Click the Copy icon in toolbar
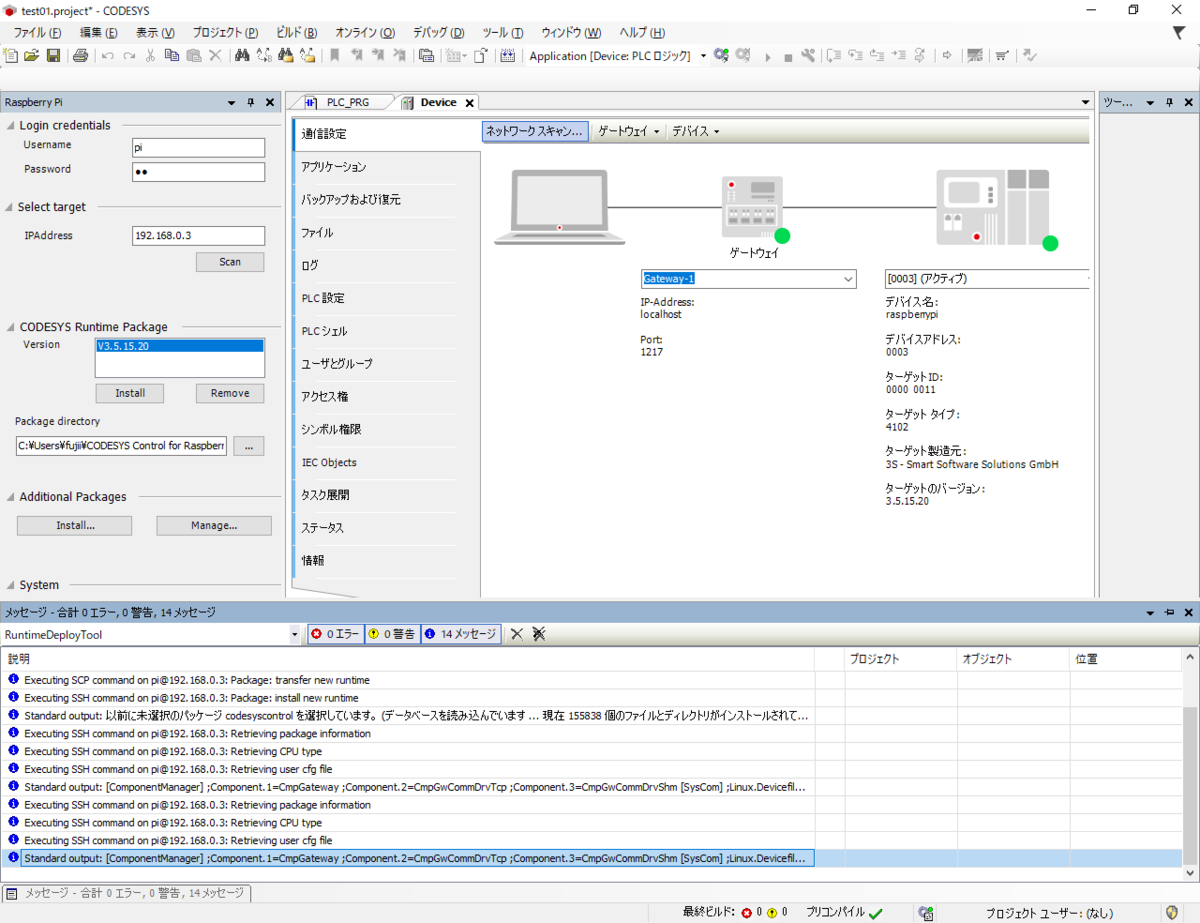The width and height of the screenshot is (1200, 923). (x=172, y=56)
